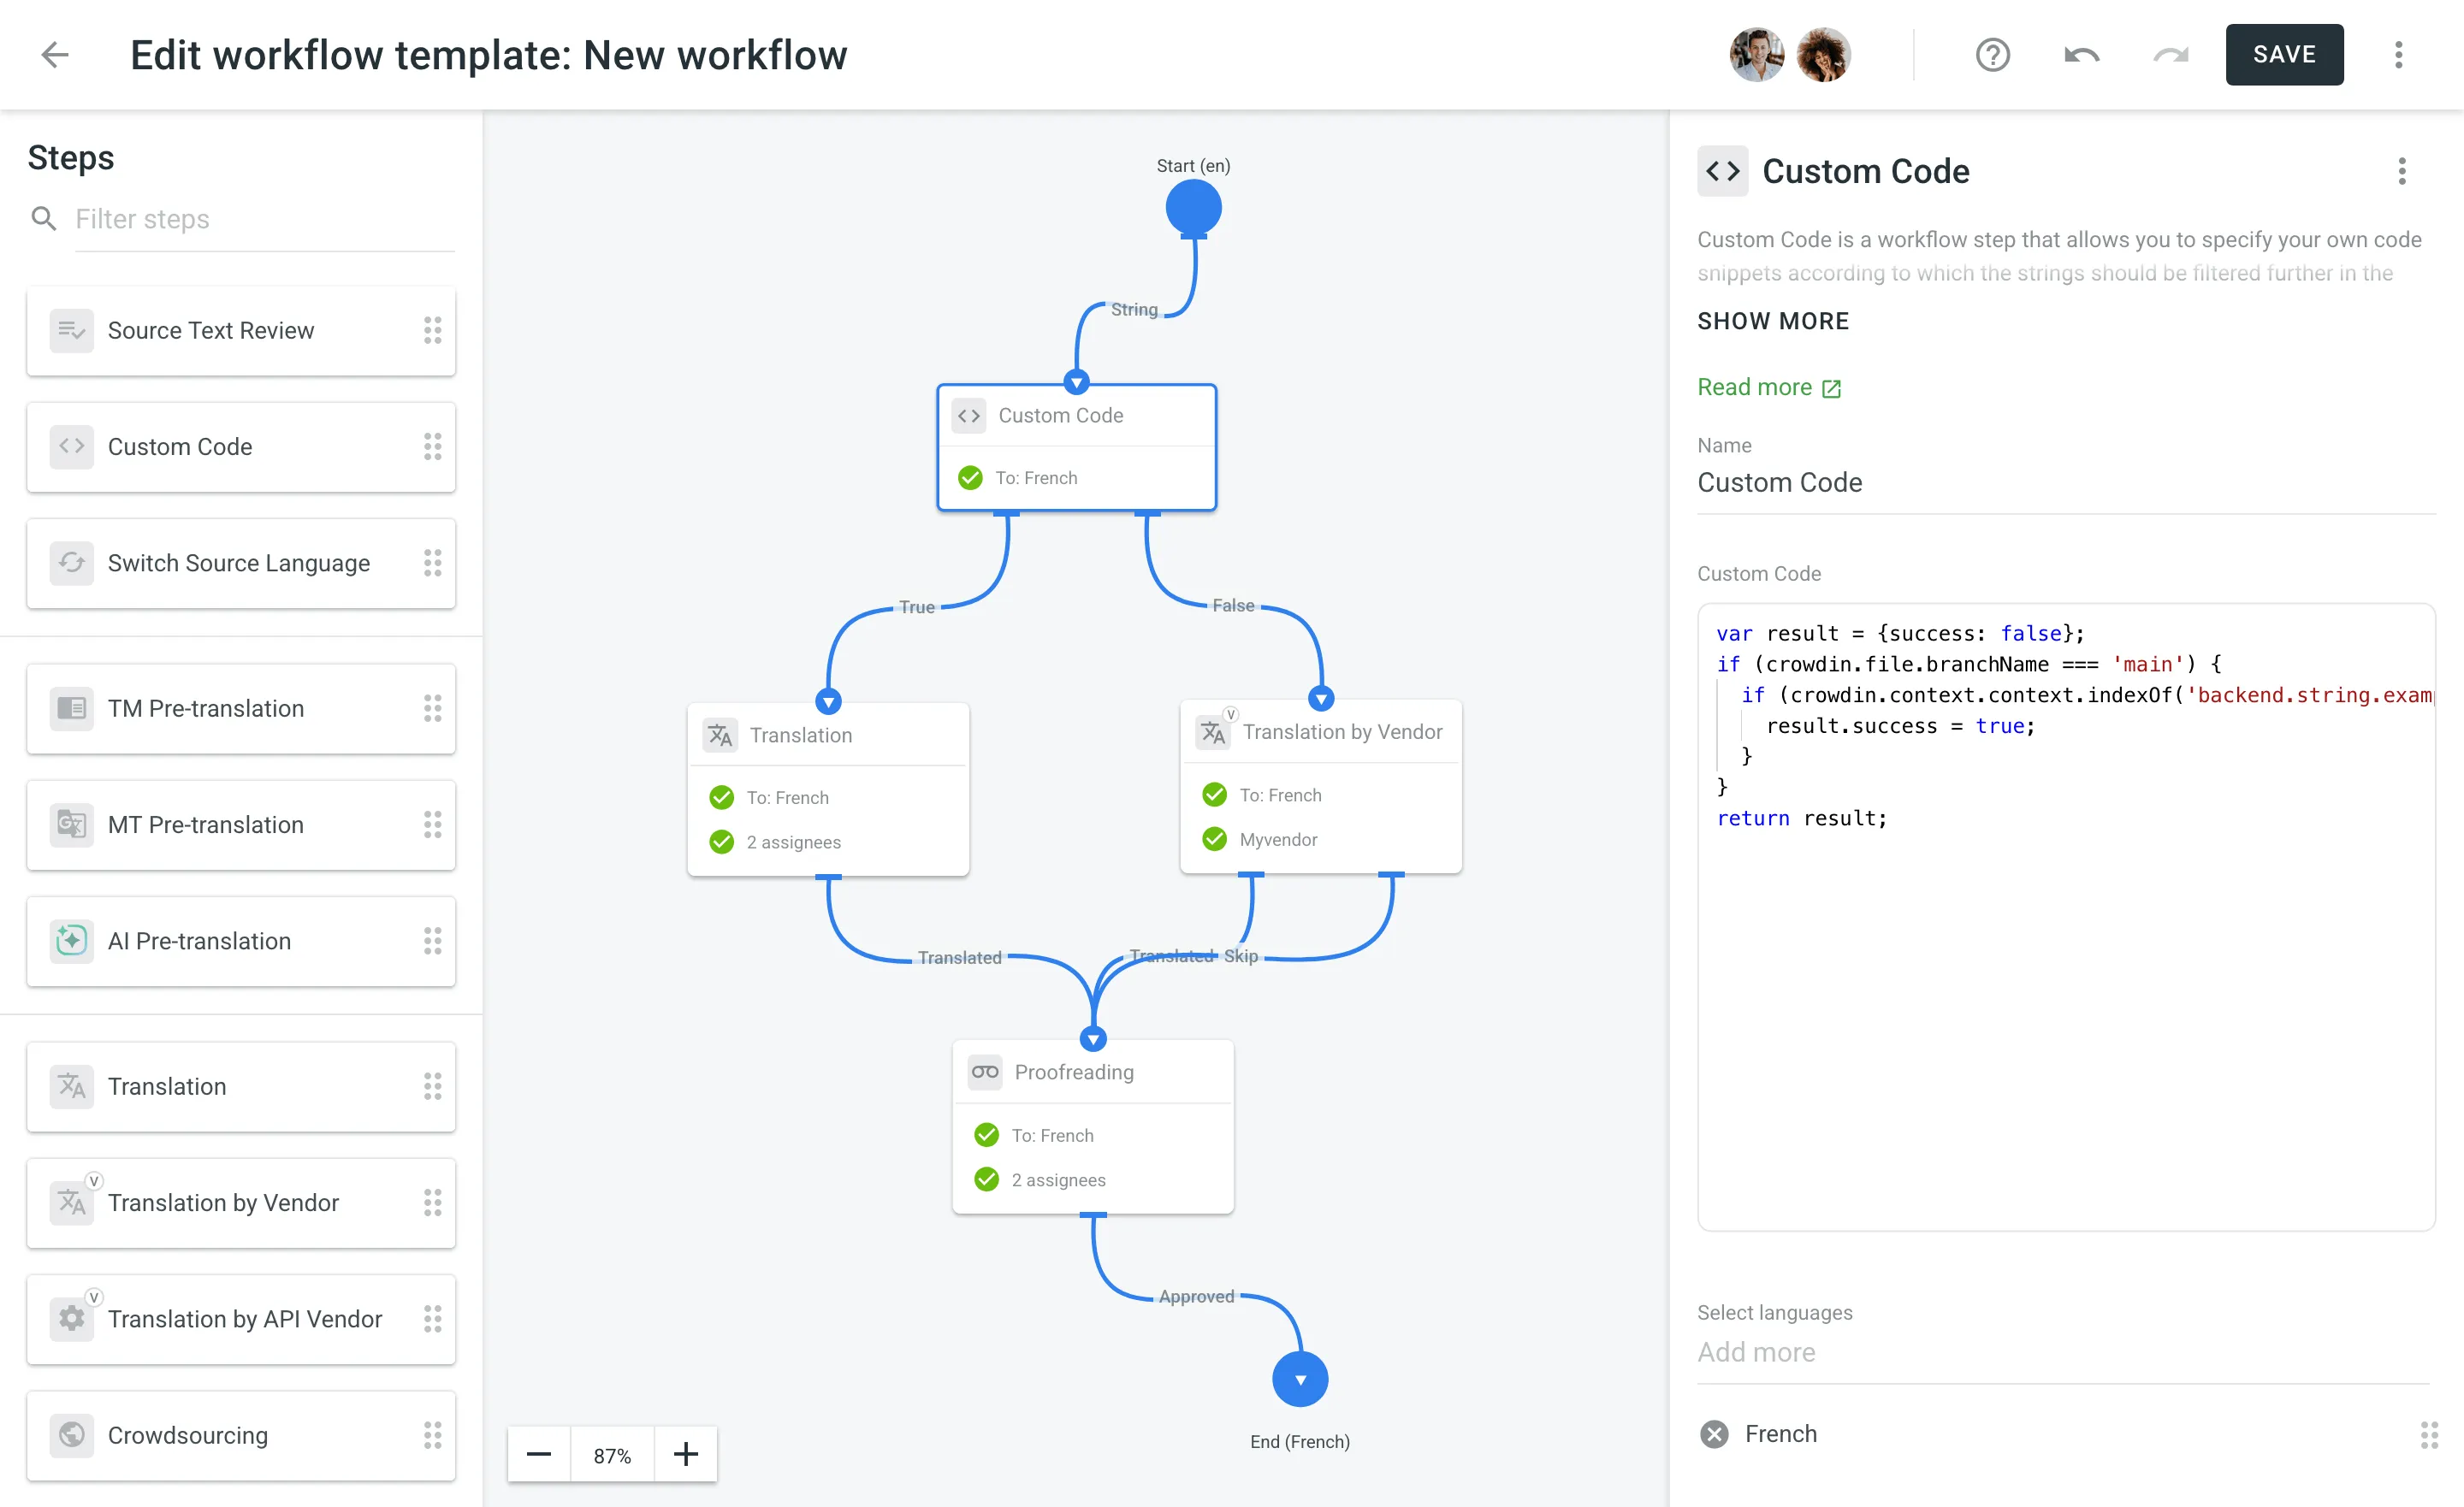This screenshot has width=2464, height=1507.
Task: Click the TM Pre-translation step icon
Action: [70, 708]
